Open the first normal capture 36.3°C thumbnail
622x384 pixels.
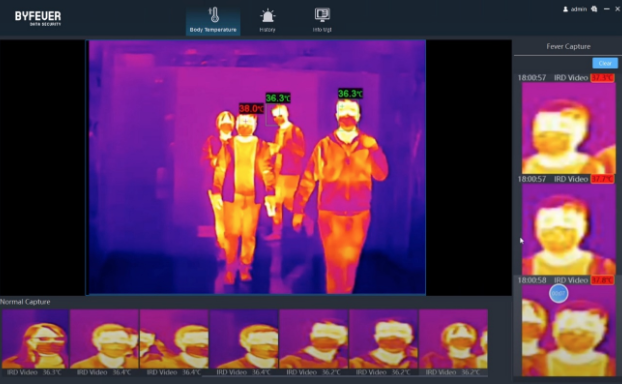tap(35, 339)
